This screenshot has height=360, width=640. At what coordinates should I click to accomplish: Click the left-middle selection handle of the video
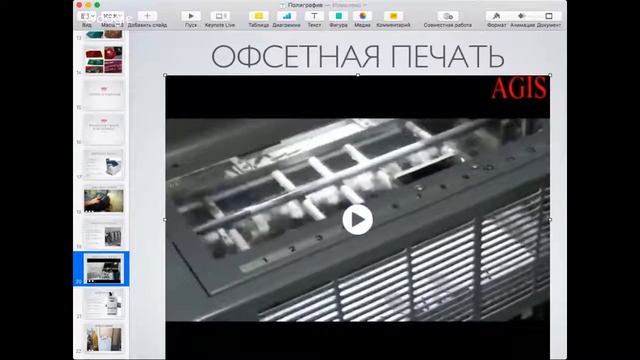165,220
